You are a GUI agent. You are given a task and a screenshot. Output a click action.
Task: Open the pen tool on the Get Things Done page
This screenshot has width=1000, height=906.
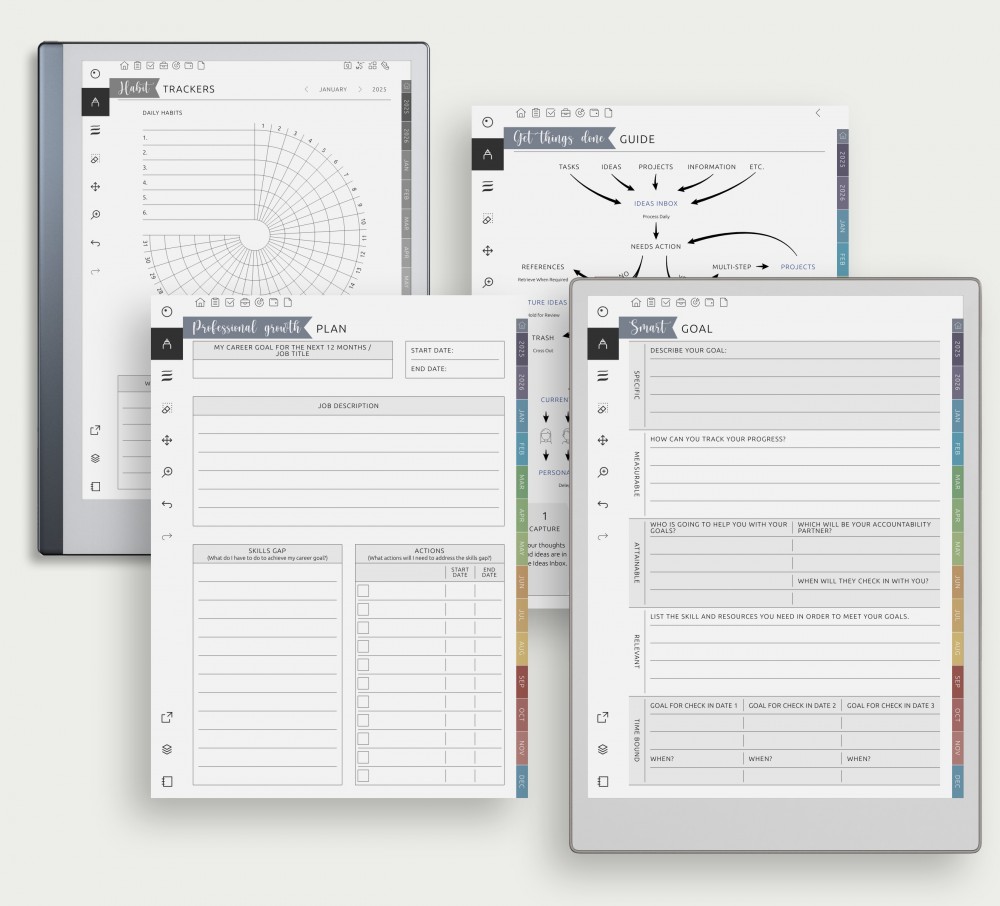click(x=487, y=154)
